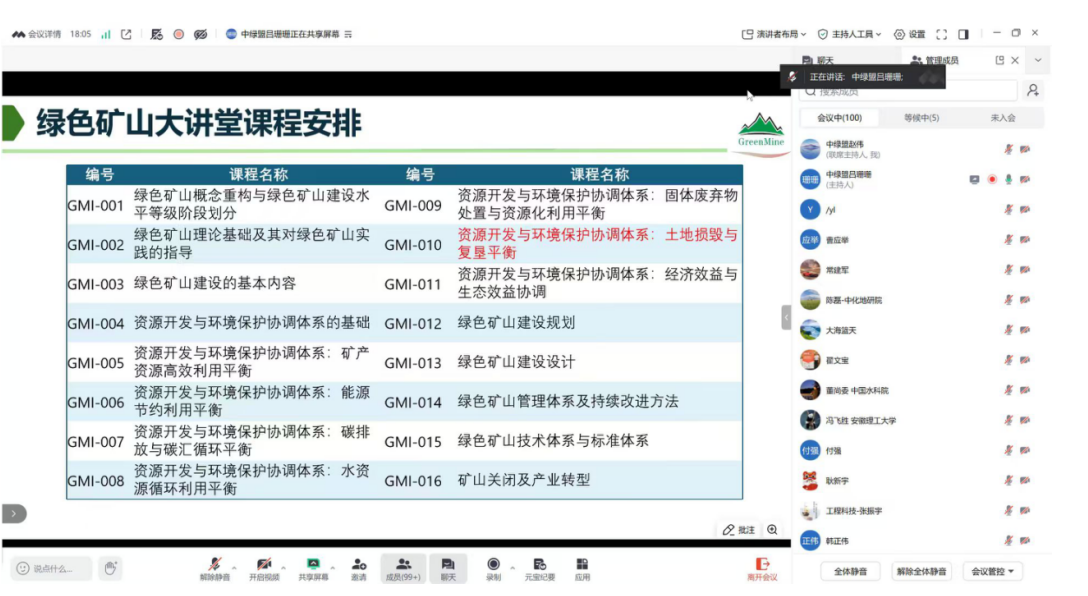This screenshot has width=1088, height=596.
Task: Toggle the 成员 members panel
Action: click(x=403, y=566)
